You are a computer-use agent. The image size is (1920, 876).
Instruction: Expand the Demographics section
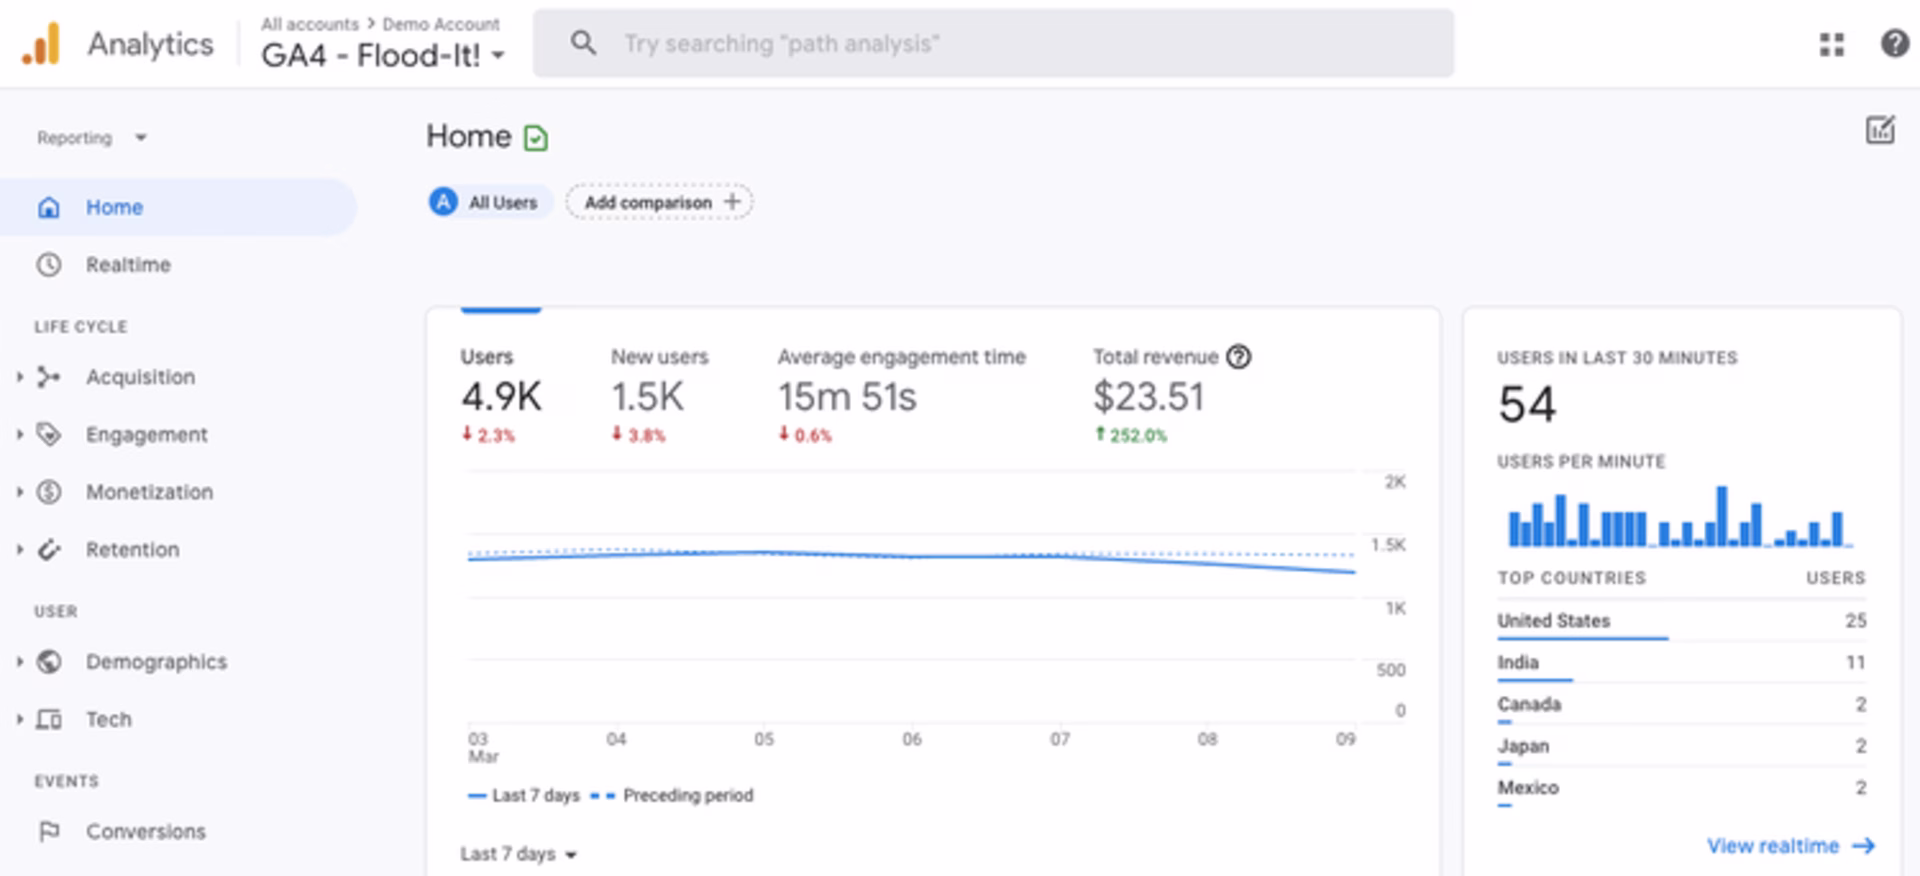coord(156,662)
